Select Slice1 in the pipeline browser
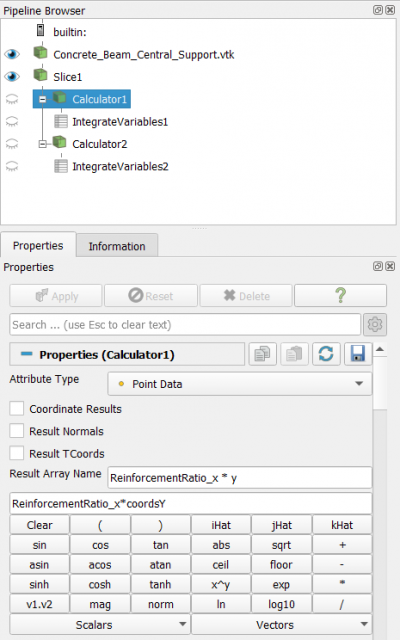Screen dimensions: 400x640 click(68, 77)
